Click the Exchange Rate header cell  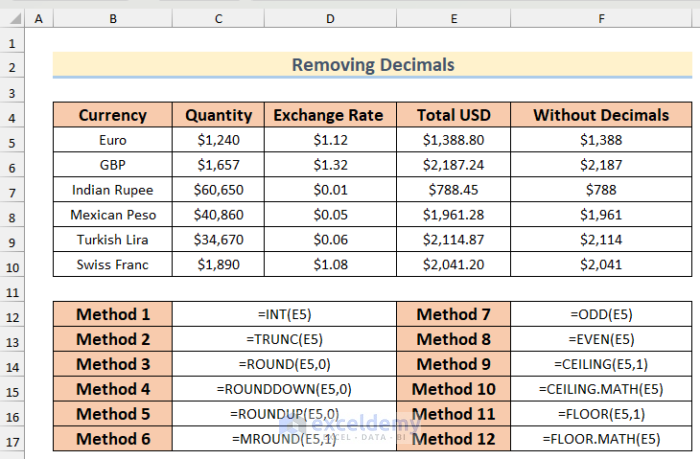click(x=330, y=115)
